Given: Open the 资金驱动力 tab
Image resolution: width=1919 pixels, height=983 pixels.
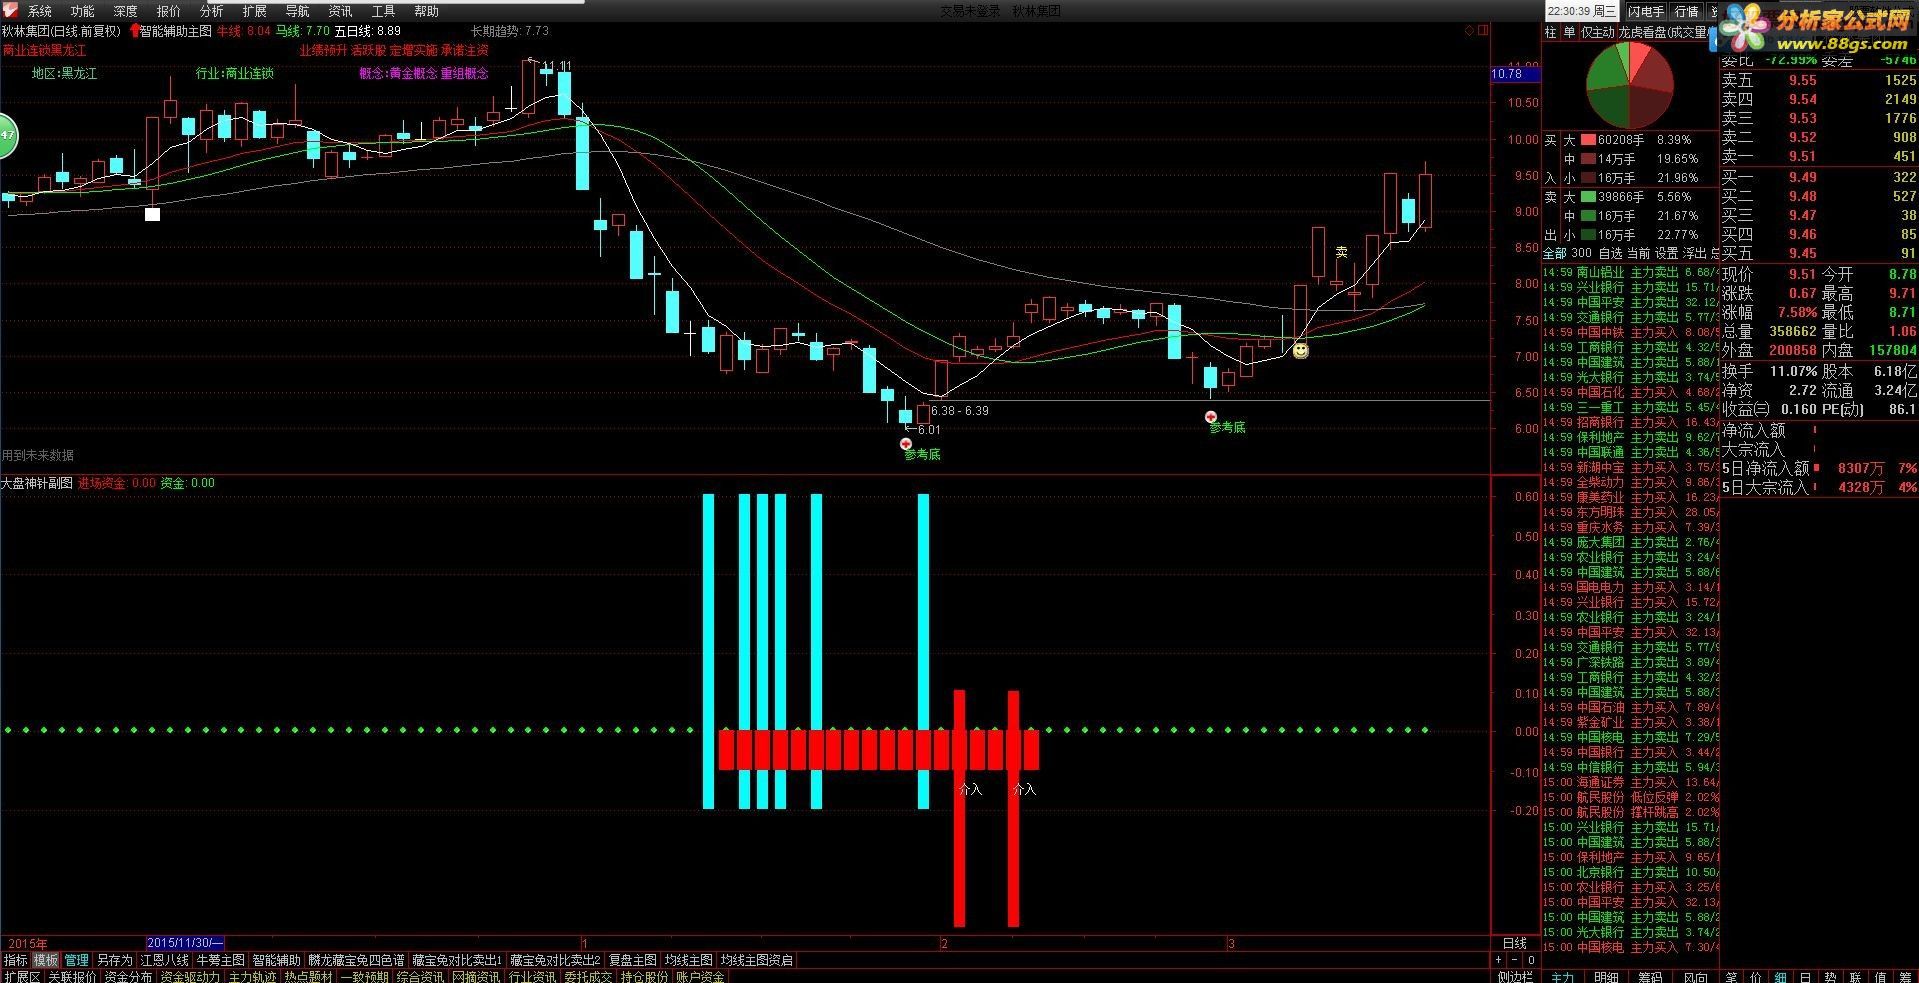Looking at the screenshot, I should point(190,976).
